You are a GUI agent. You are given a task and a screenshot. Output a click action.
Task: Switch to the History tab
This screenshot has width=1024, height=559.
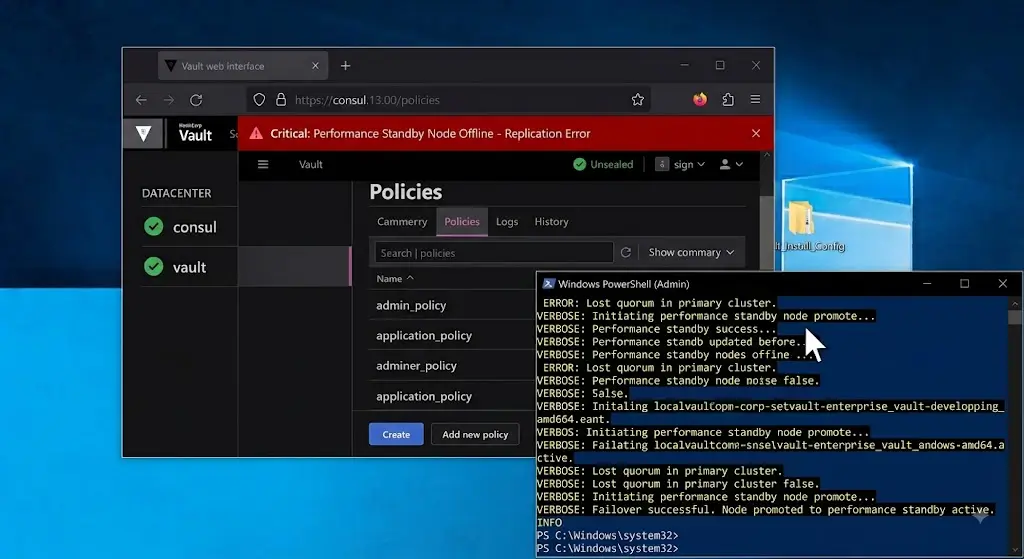(x=551, y=221)
